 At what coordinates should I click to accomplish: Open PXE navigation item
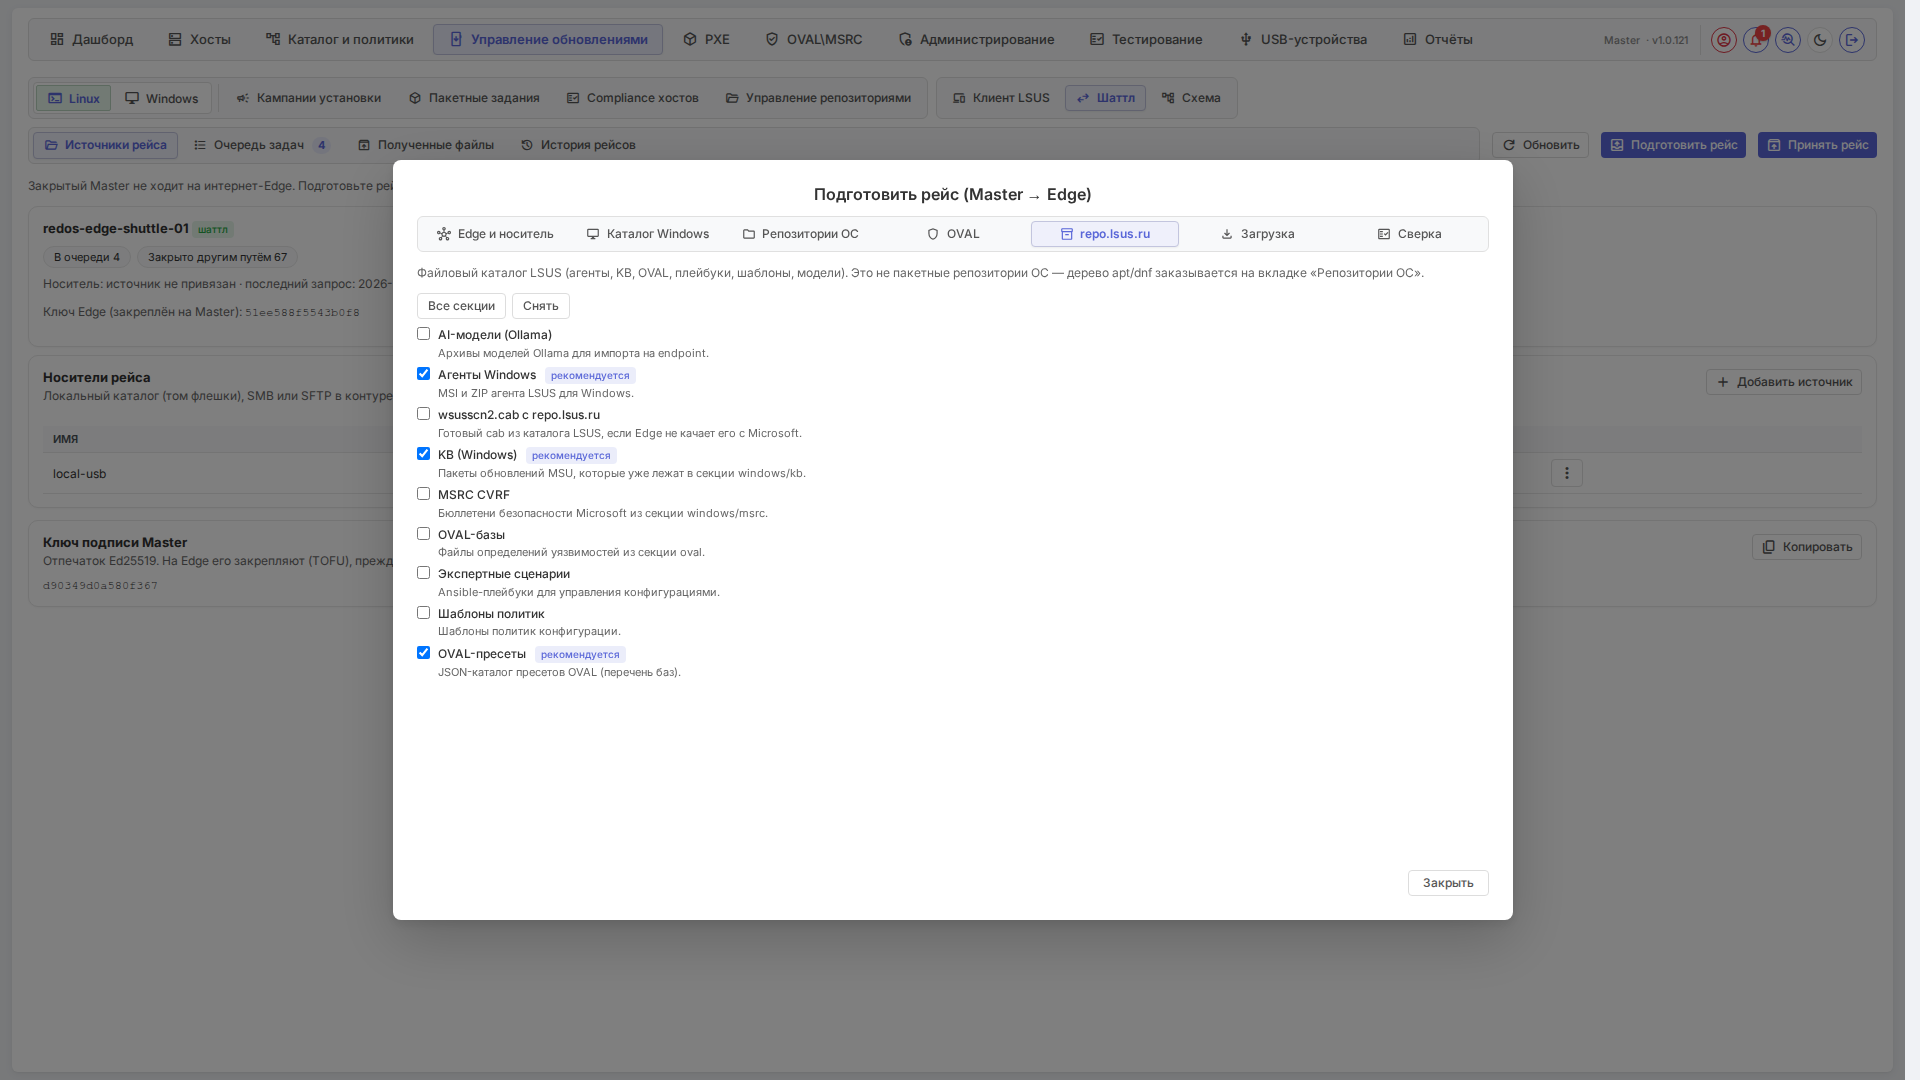click(x=706, y=40)
